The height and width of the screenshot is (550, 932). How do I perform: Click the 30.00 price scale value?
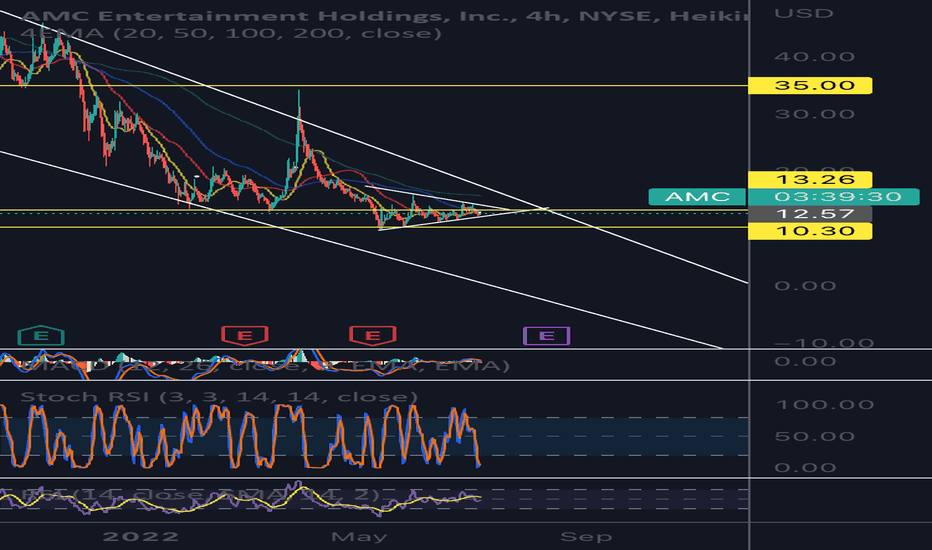814,114
